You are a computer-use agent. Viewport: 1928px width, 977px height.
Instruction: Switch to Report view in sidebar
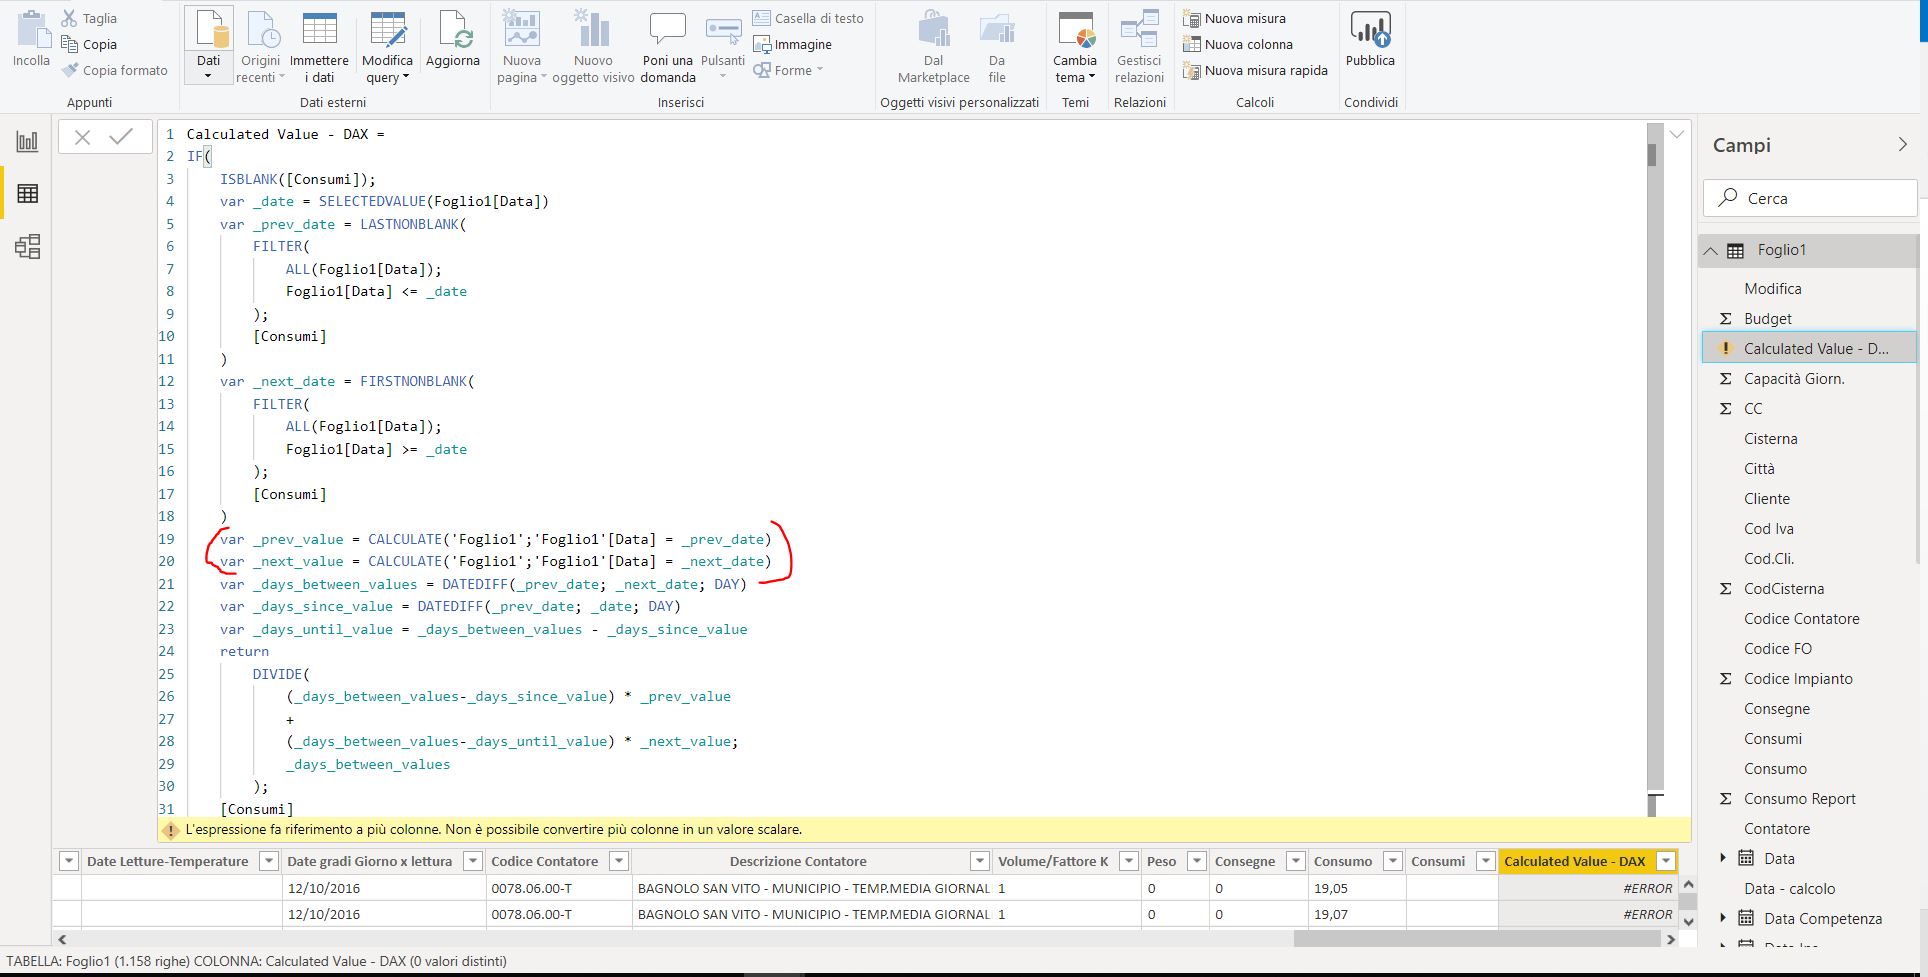[28, 141]
